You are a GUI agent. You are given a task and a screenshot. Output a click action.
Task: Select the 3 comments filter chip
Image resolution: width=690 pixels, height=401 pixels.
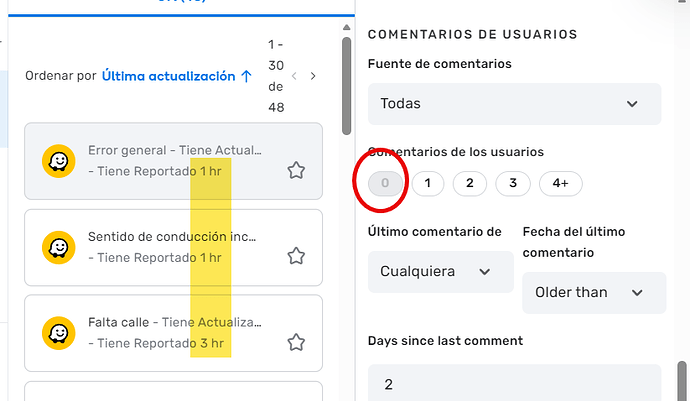(x=513, y=183)
